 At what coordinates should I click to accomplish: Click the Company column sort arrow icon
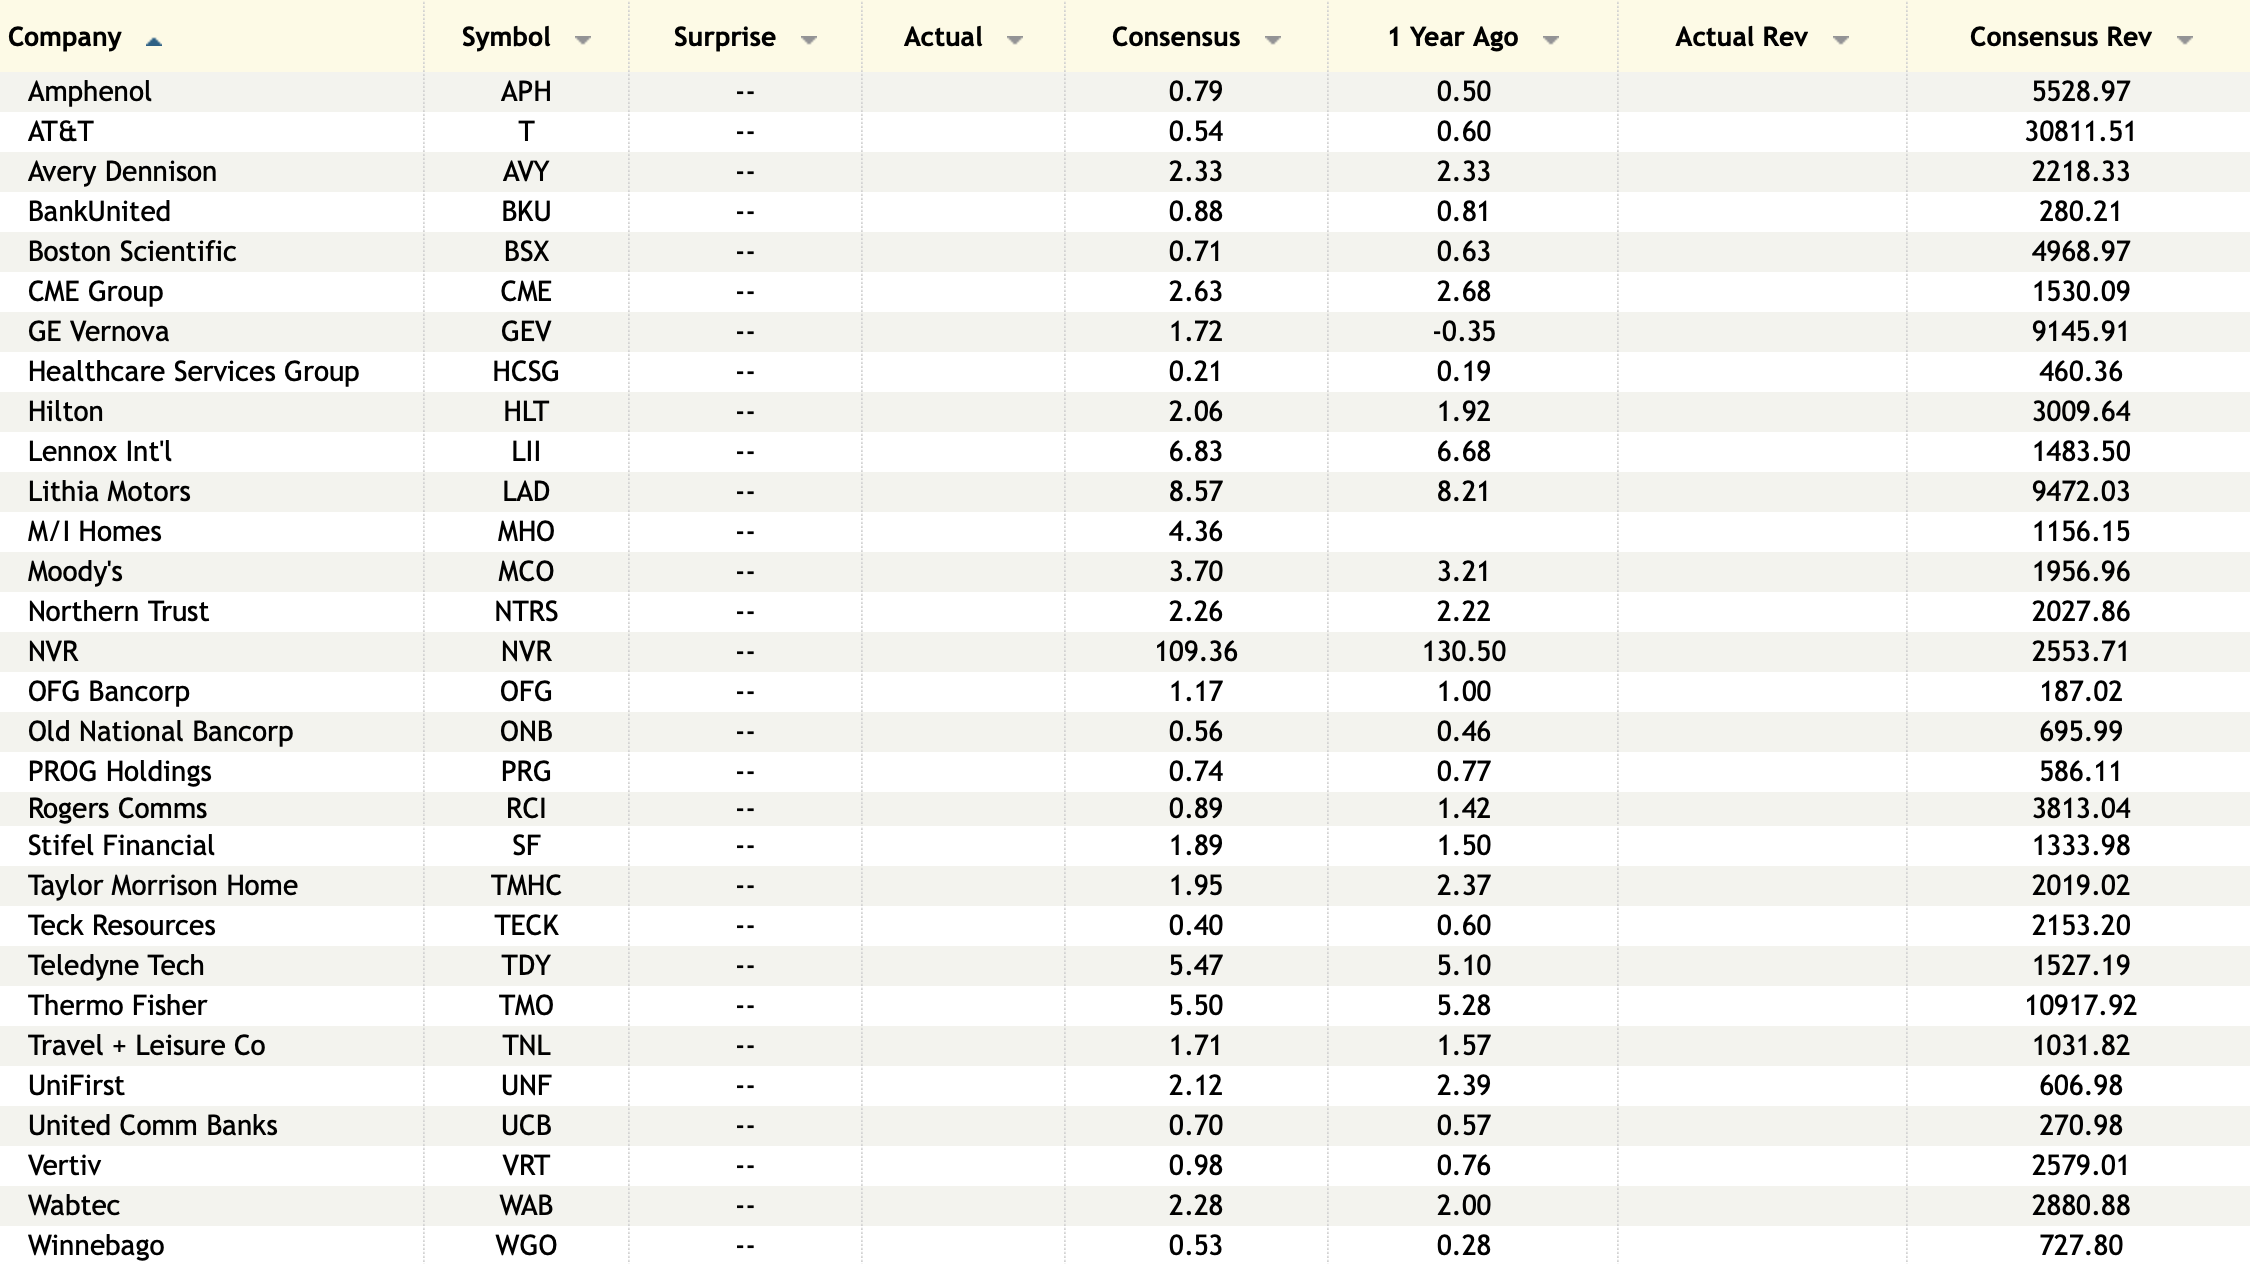tap(153, 41)
